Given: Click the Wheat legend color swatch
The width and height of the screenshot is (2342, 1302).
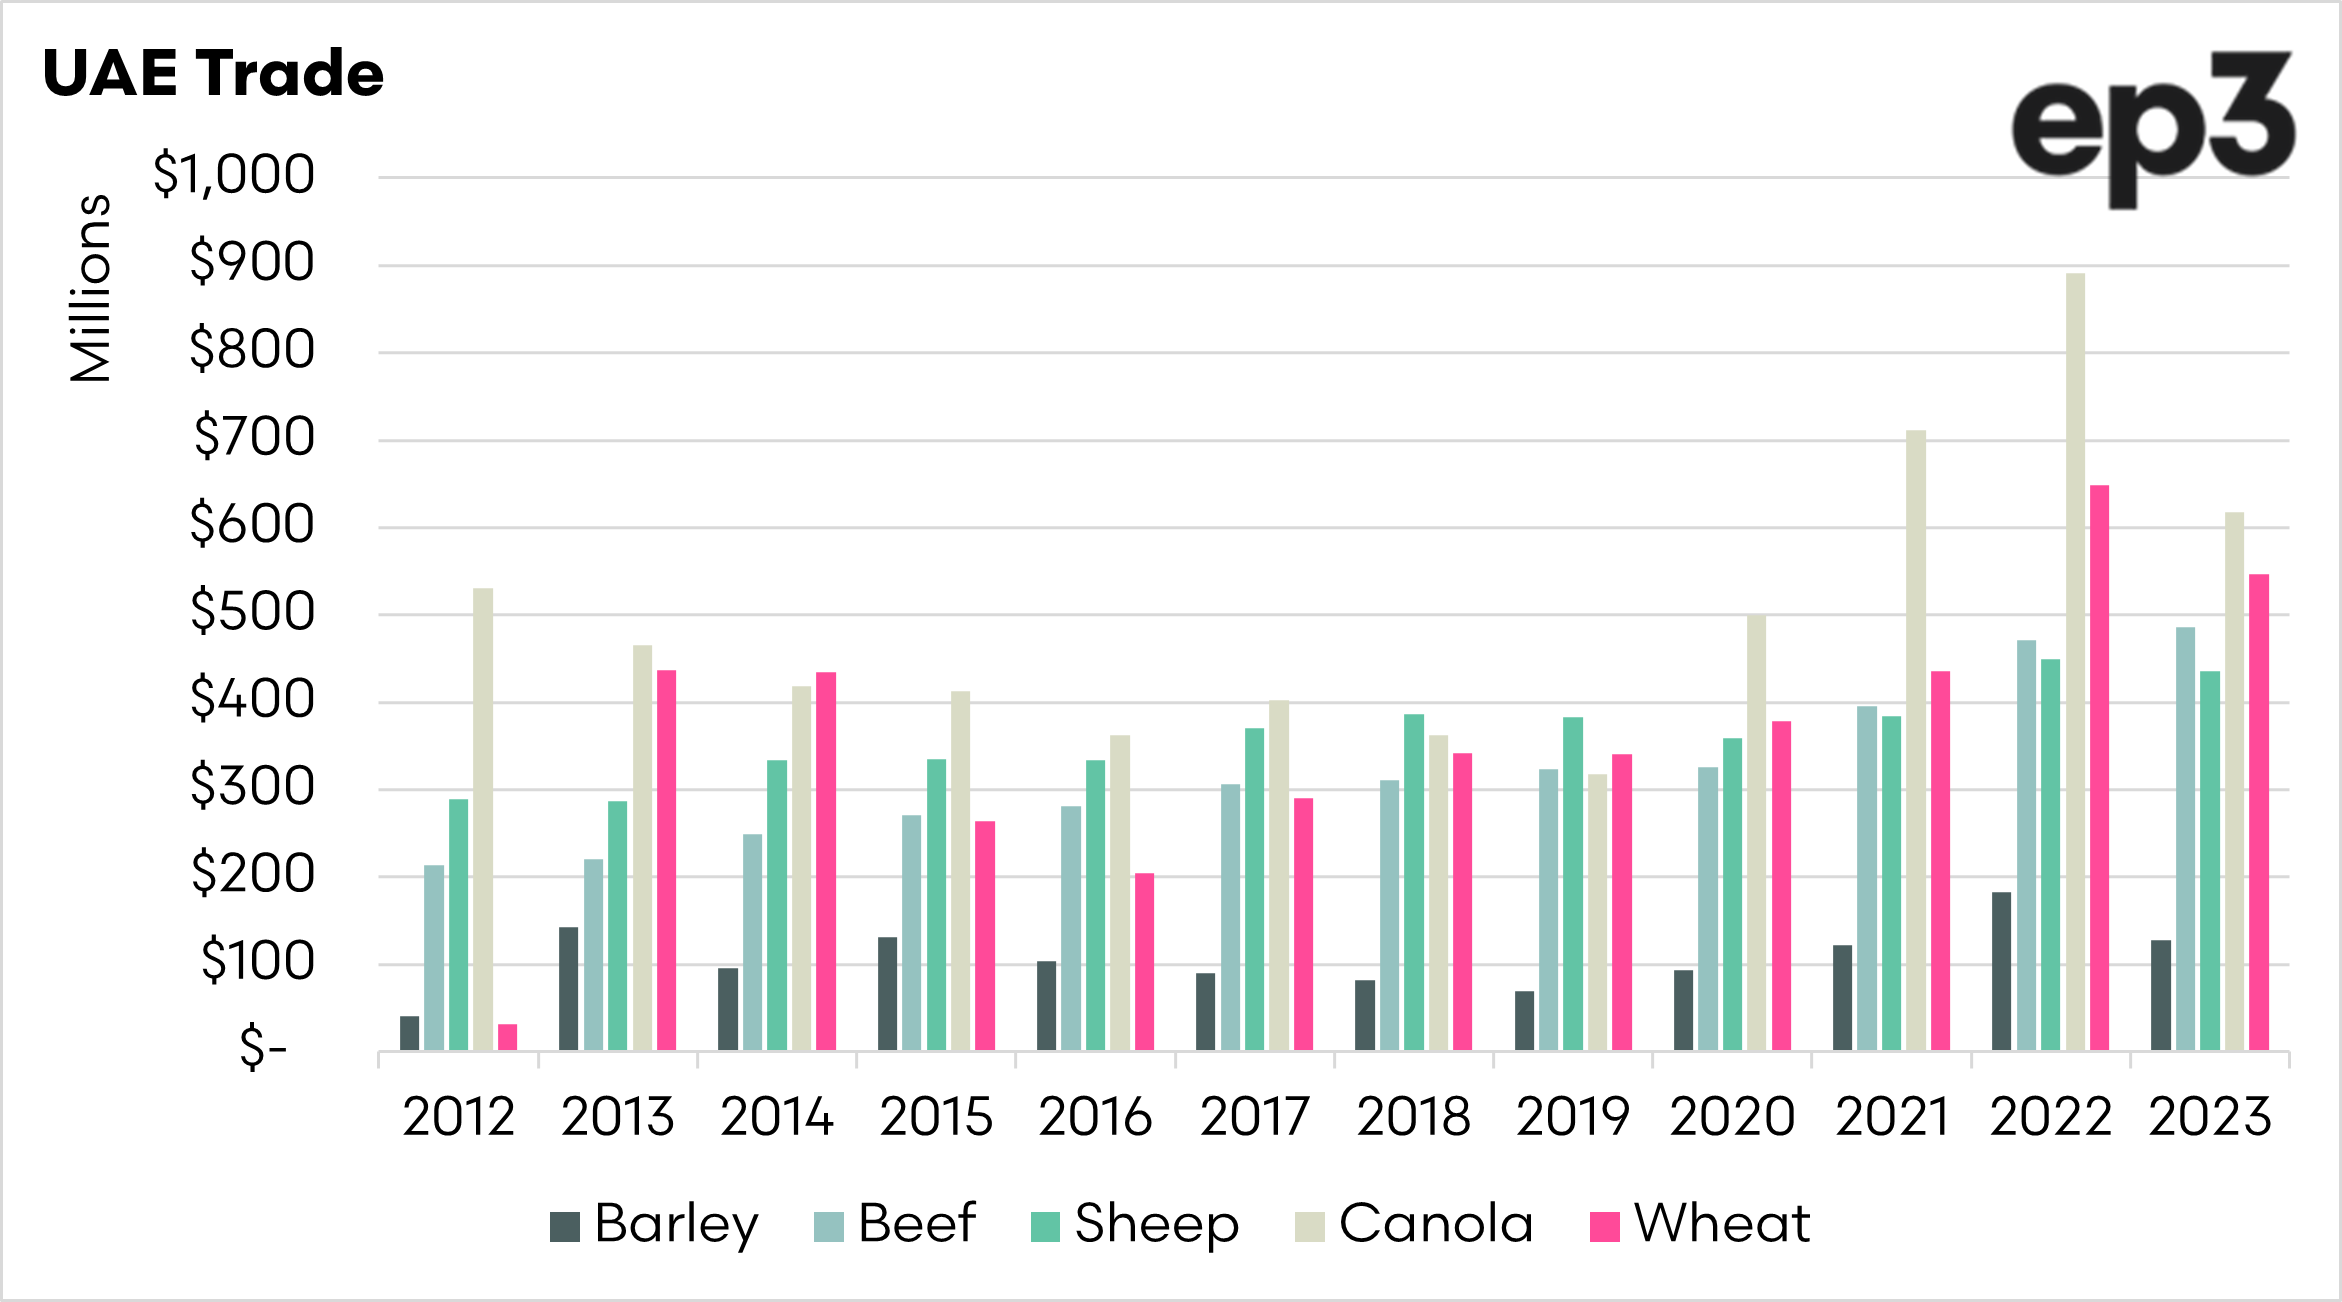Looking at the screenshot, I should pyautogui.click(x=1604, y=1226).
